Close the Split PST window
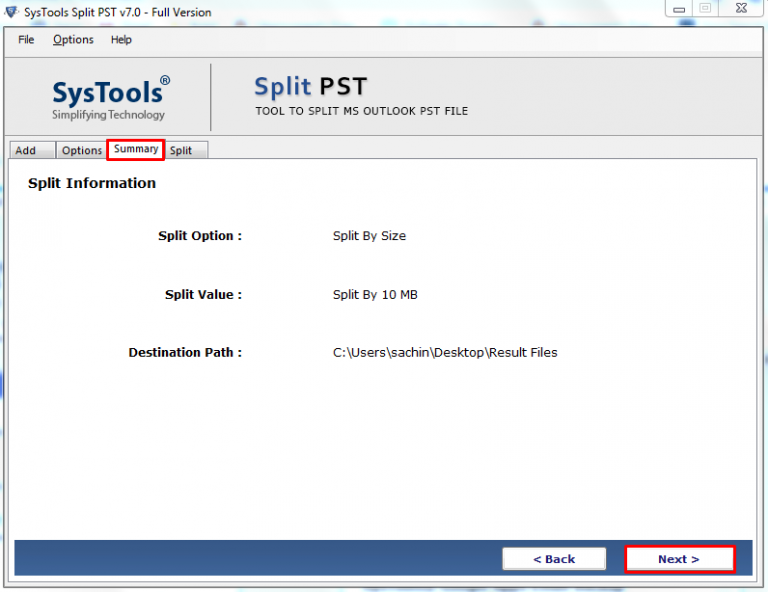The image size is (768, 592). pyautogui.click(x=741, y=8)
